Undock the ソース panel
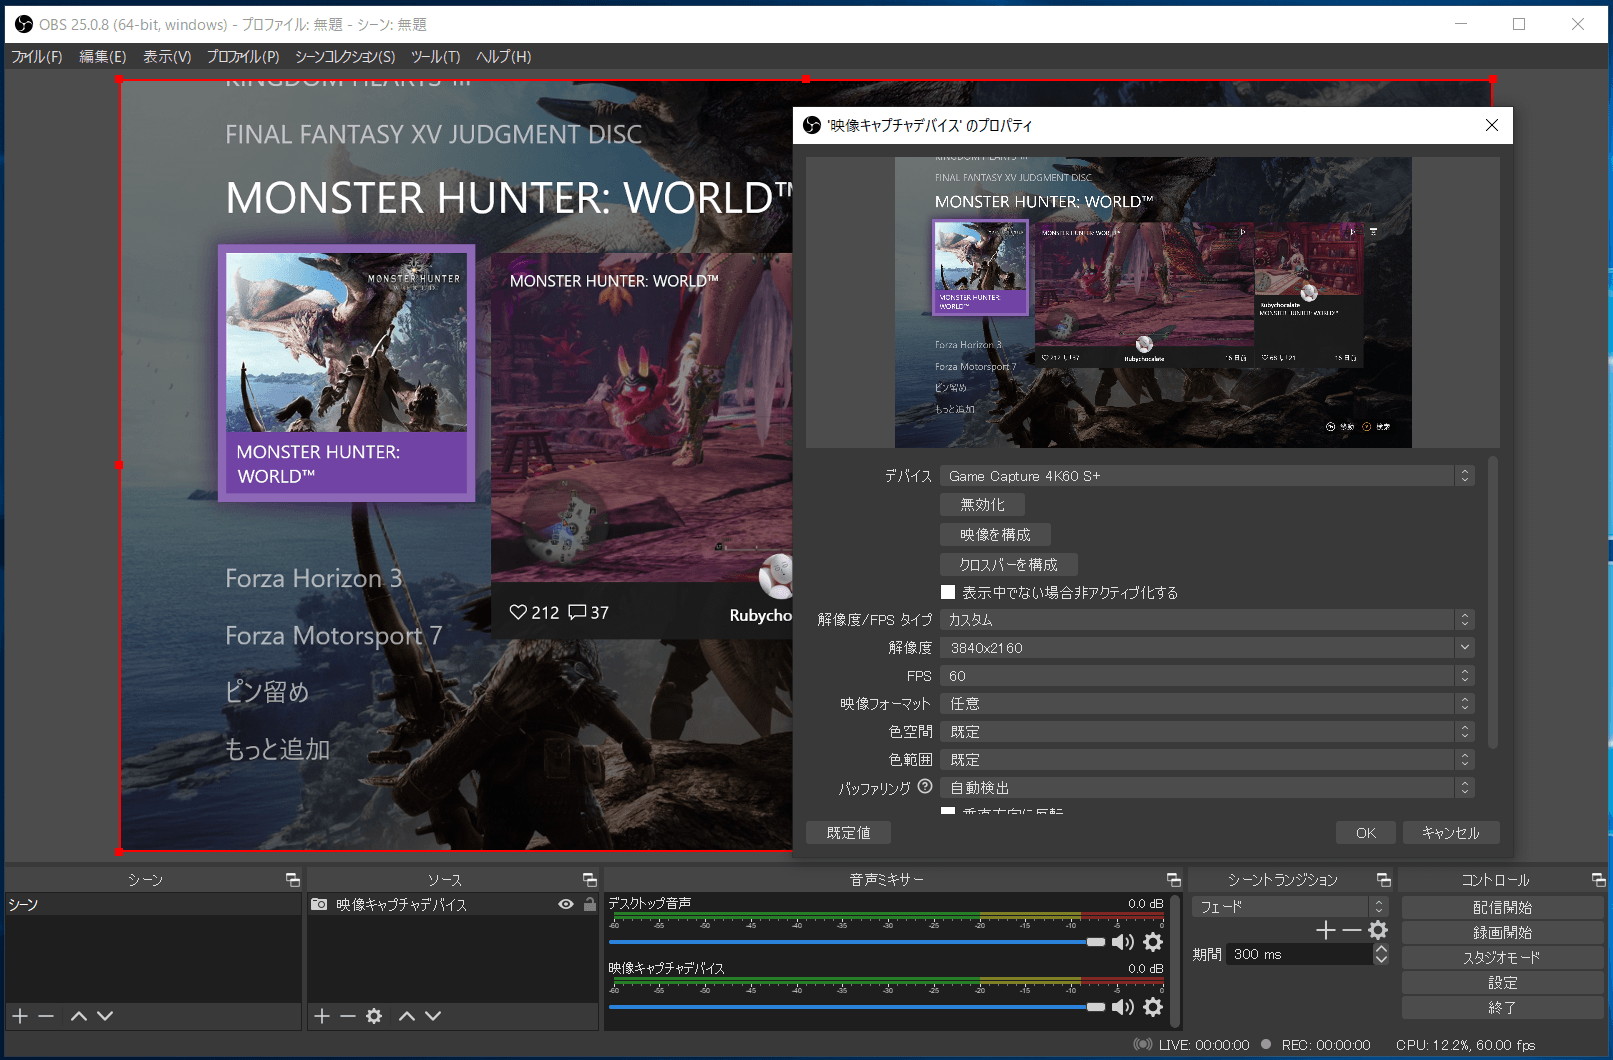The image size is (1613, 1060). (590, 880)
